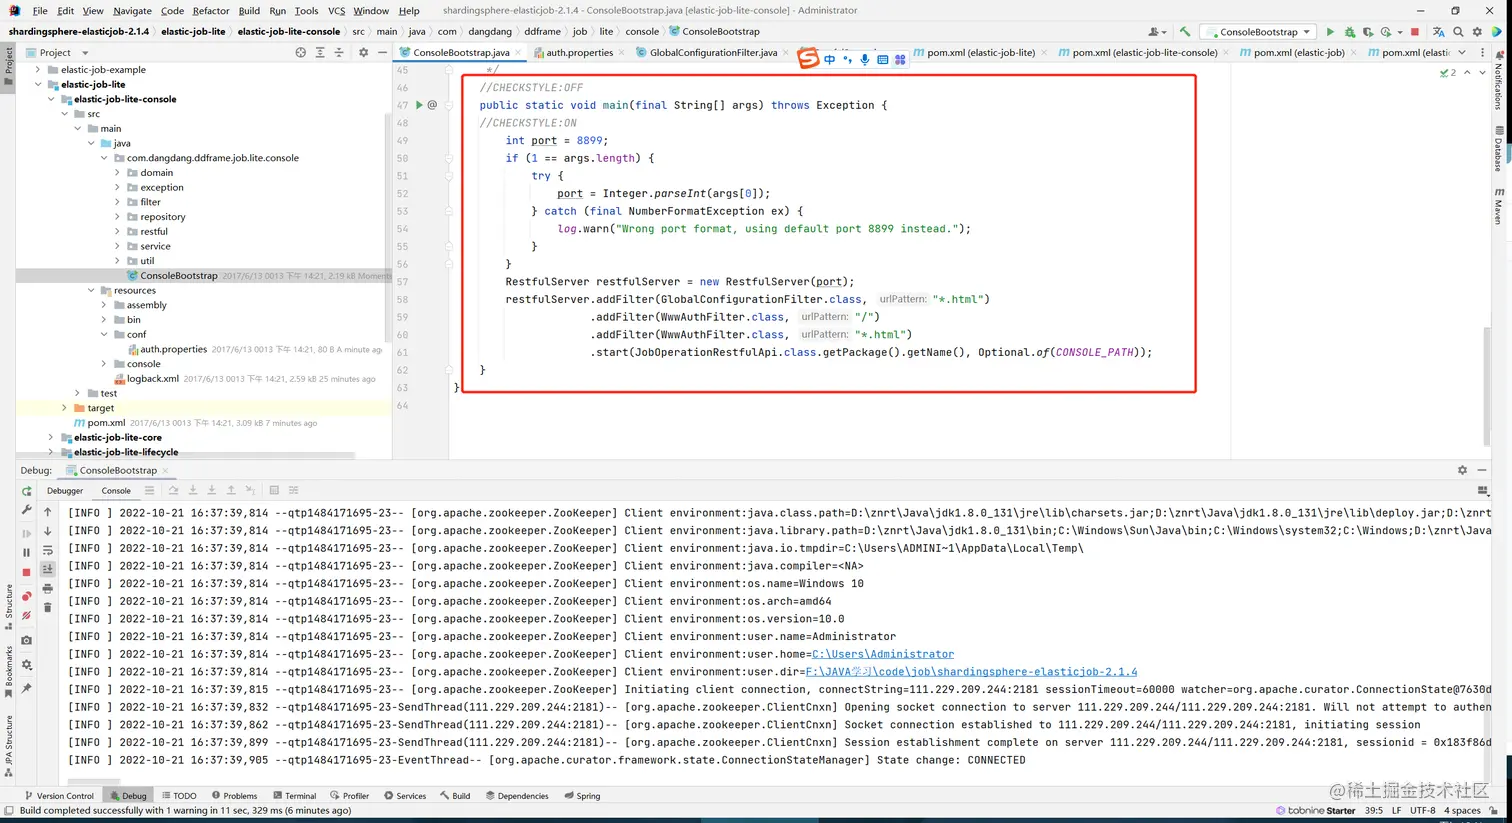Take a thread dump with the camera icon

click(27, 640)
